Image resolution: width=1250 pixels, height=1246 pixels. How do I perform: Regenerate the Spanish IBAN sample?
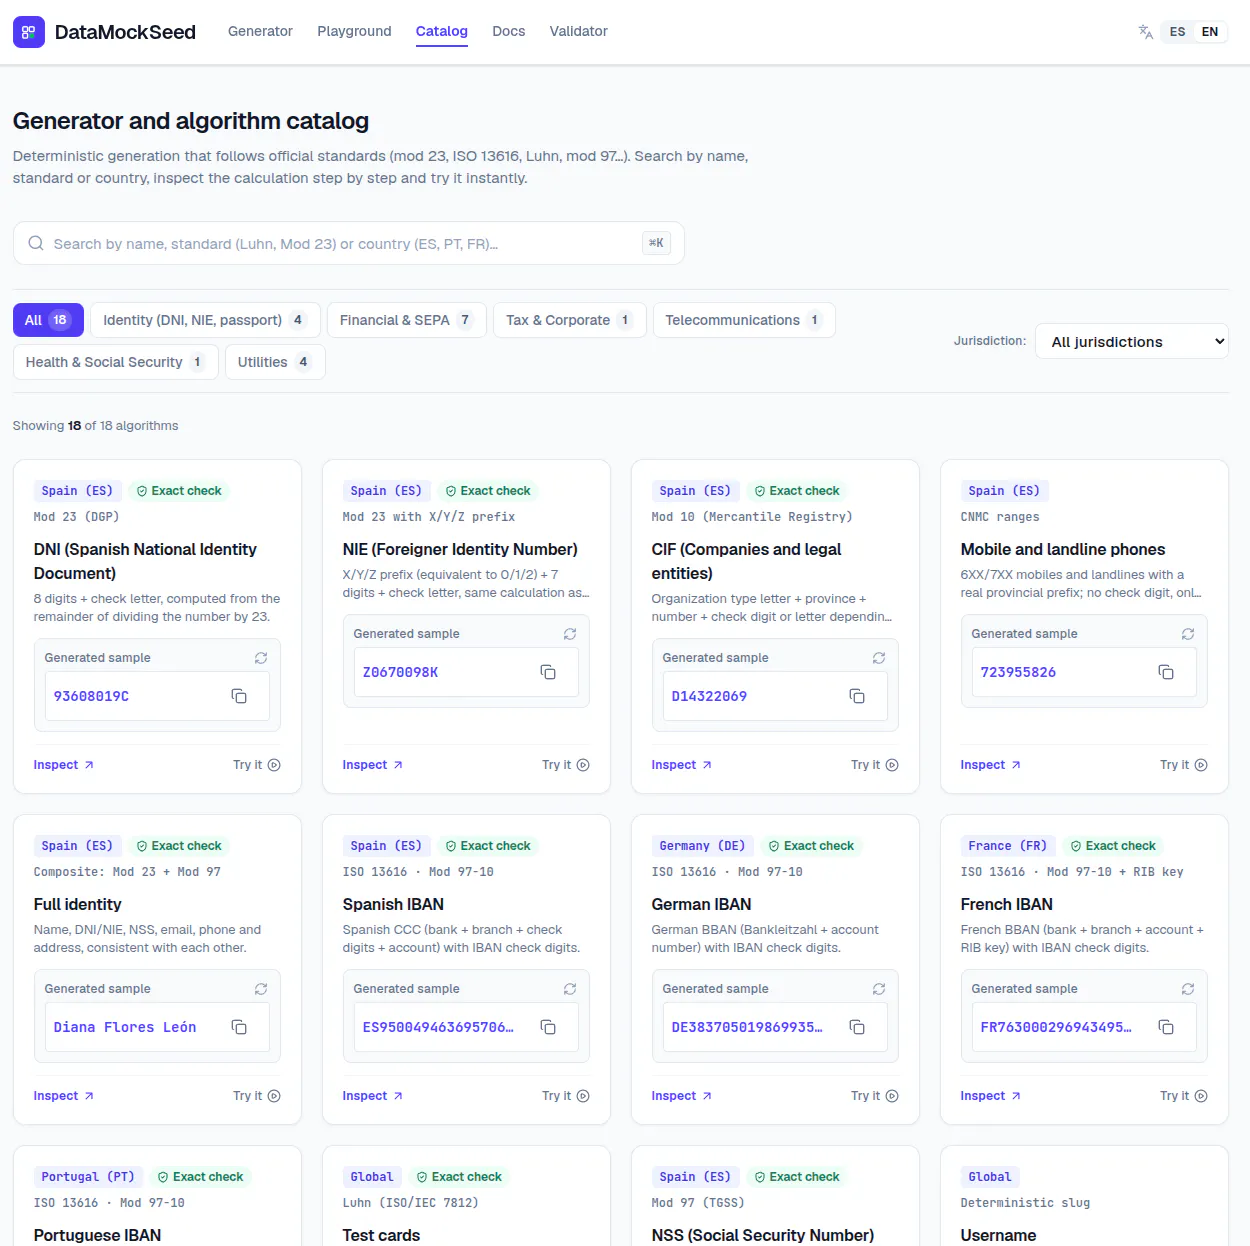click(570, 989)
